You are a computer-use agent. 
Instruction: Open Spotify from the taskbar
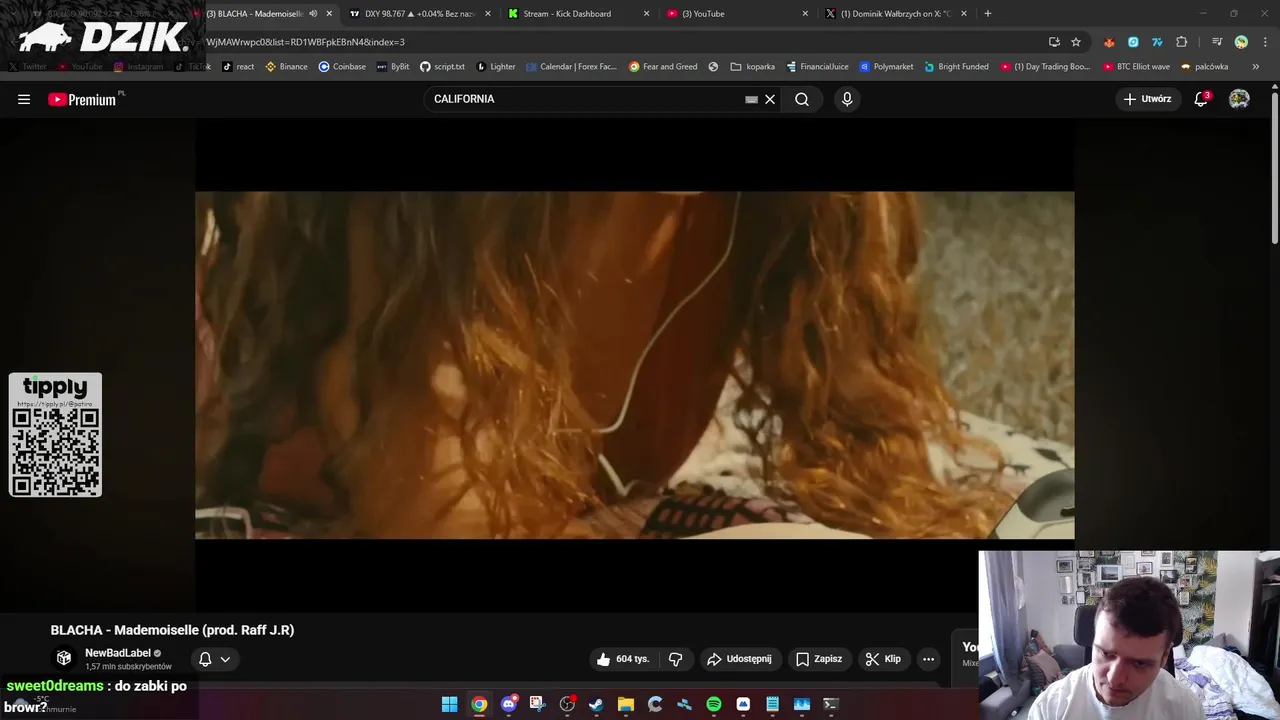[x=714, y=704]
